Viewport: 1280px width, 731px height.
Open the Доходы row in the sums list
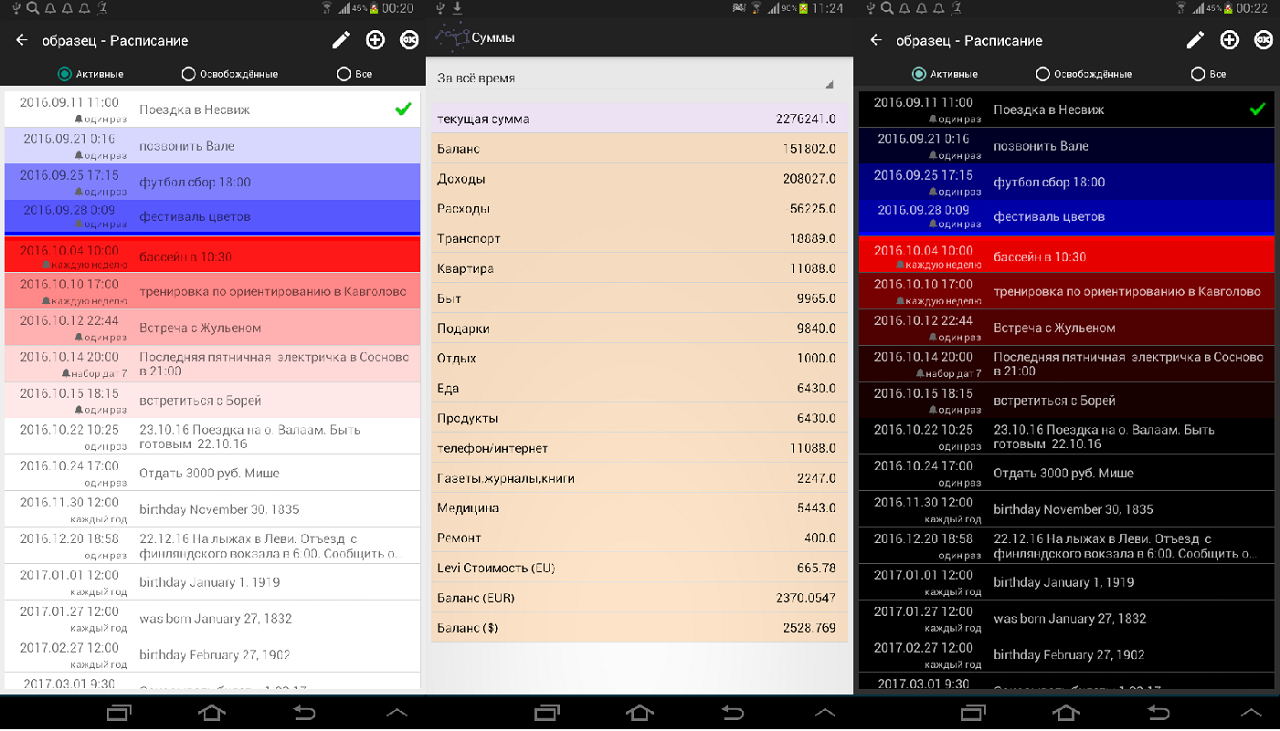[x=638, y=179]
